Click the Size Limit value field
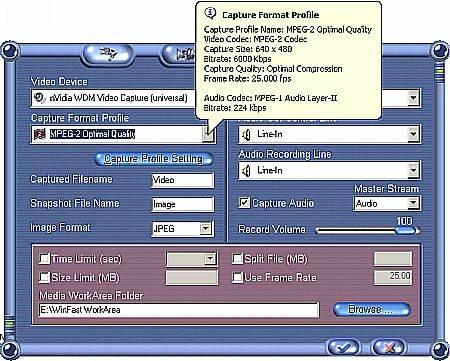The width and height of the screenshot is (450, 361). click(192, 277)
